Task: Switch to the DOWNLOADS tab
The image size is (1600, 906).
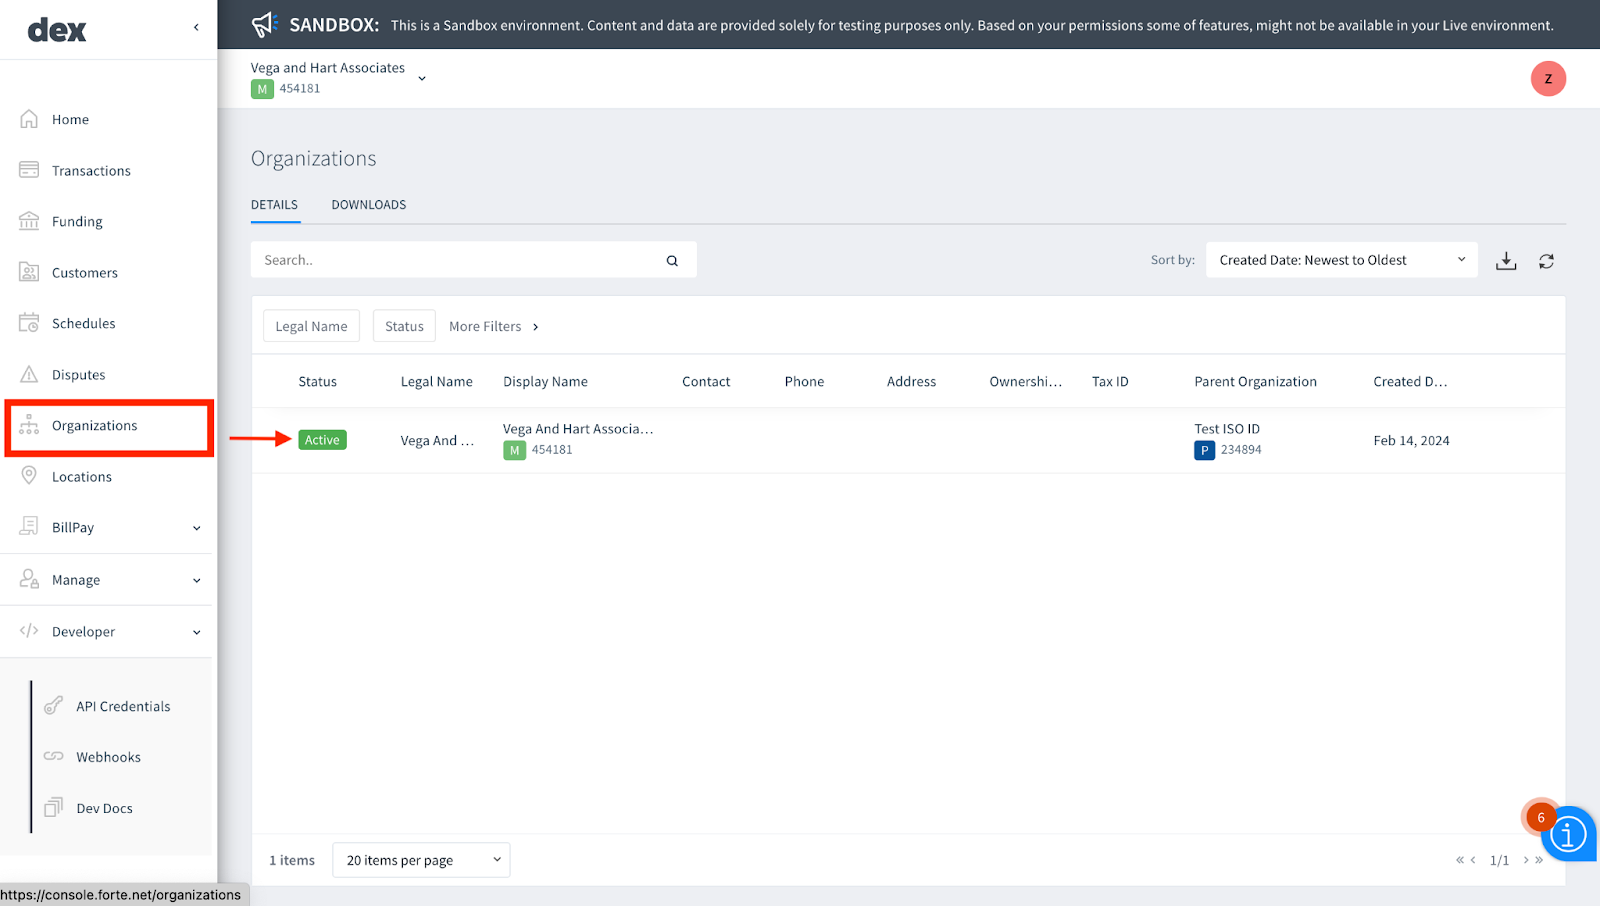Action: tap(368, 204)
